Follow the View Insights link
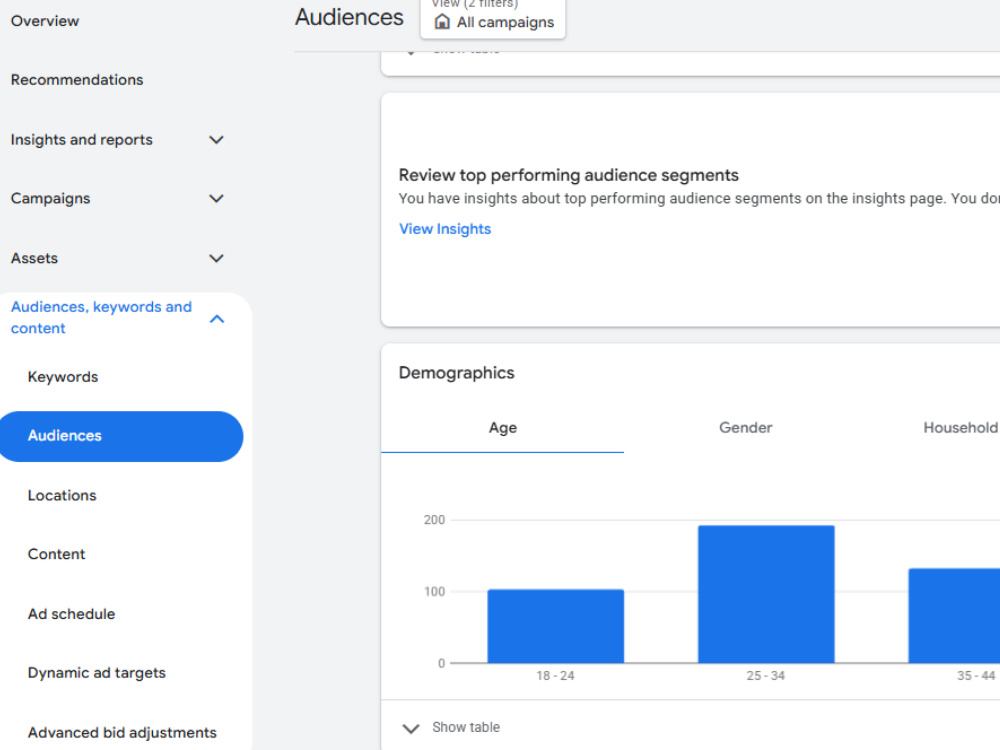 click(x=445, y=229)
